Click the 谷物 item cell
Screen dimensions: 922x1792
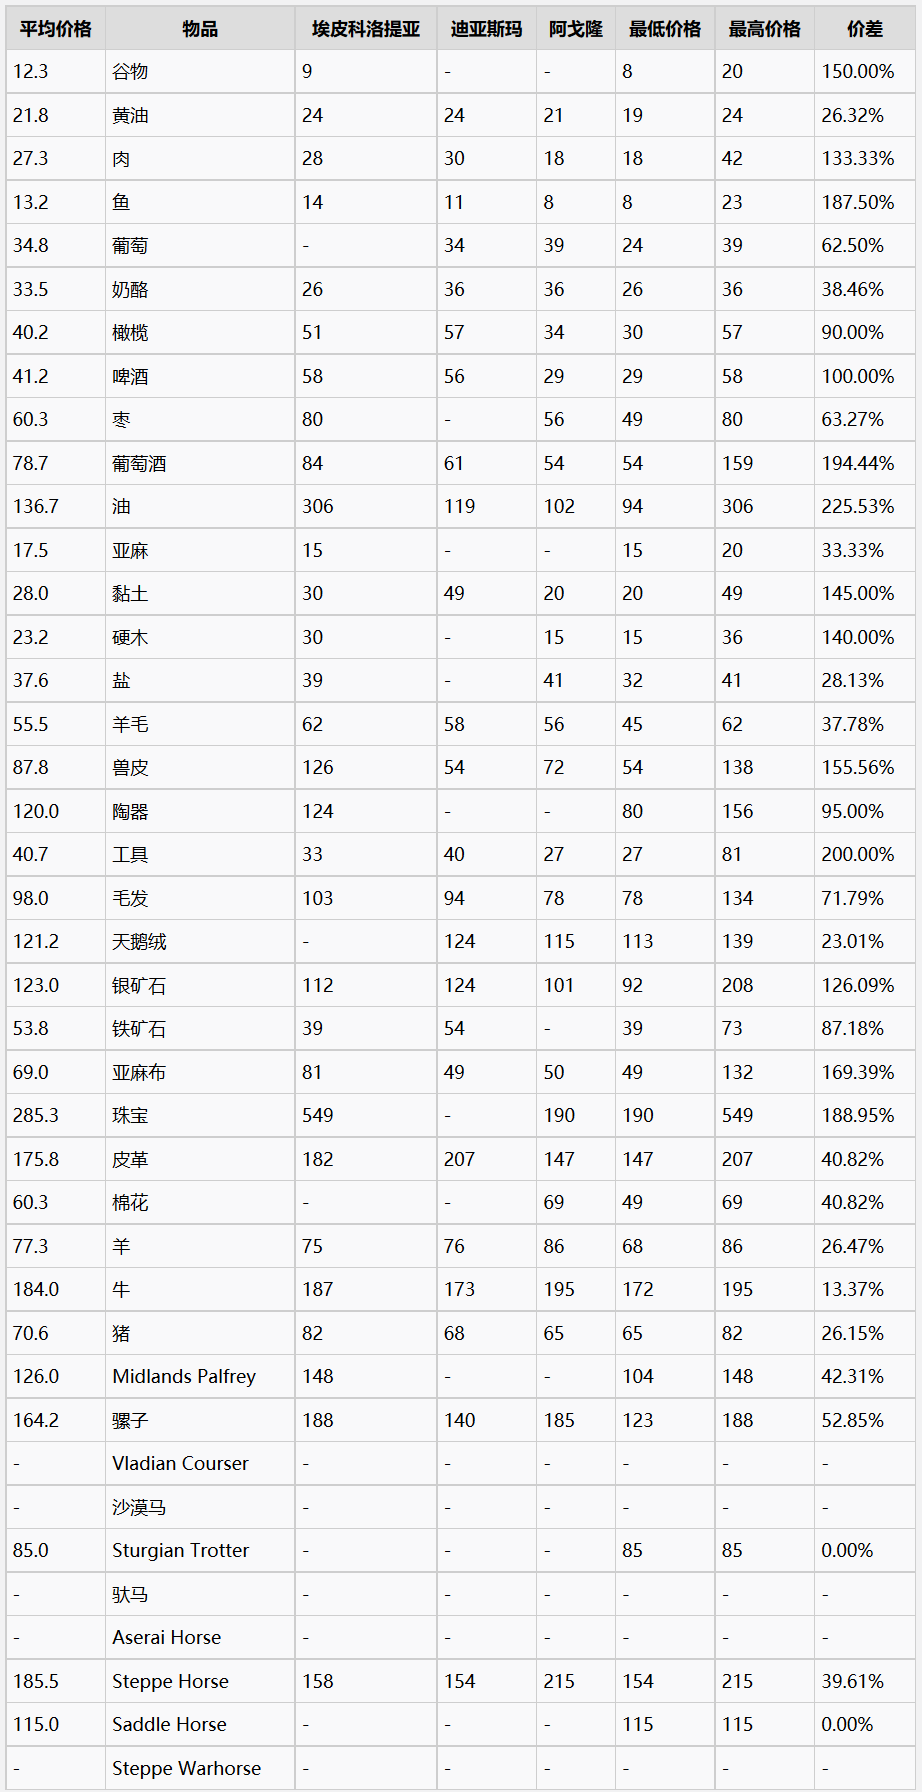point(200,72)
